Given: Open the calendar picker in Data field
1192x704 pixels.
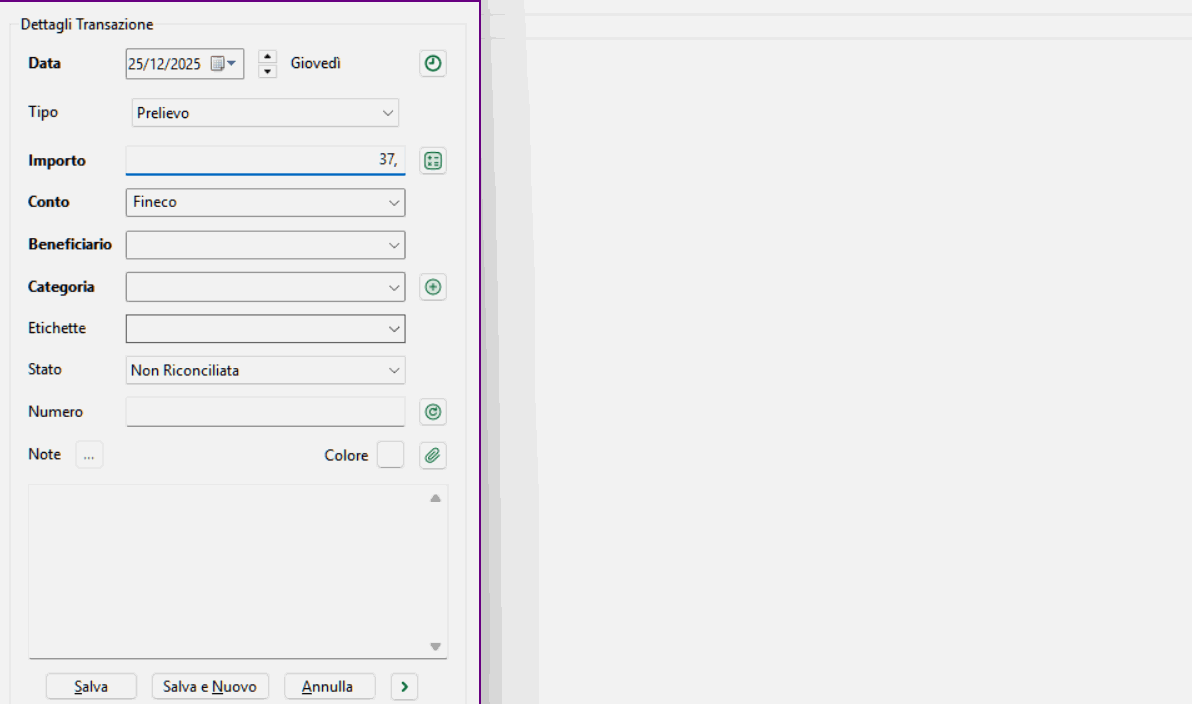Looking at the screenshot, I should coord(222,64).
